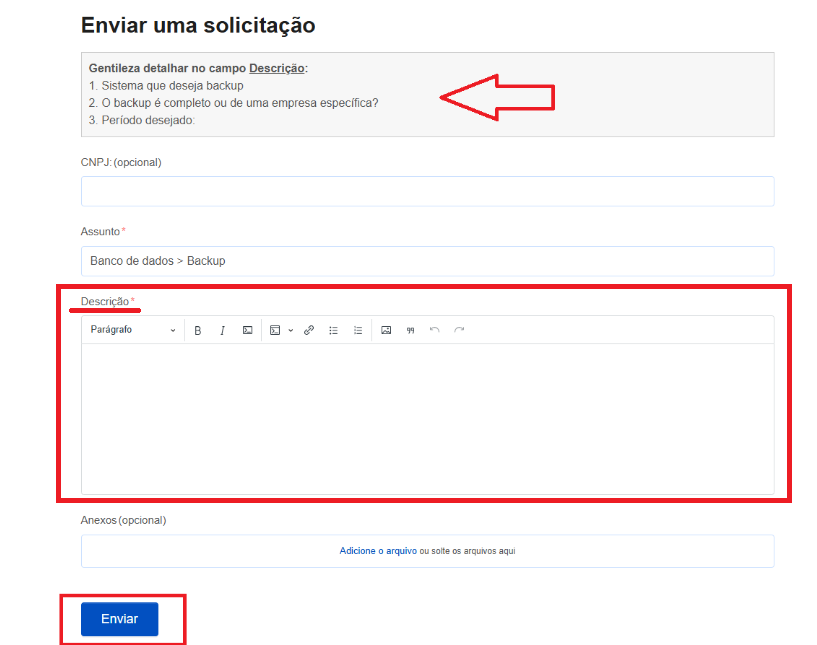Screen dimensions: 817x645
Task: Toggle bold formatting in the description editor
Action: click(197, 330)
